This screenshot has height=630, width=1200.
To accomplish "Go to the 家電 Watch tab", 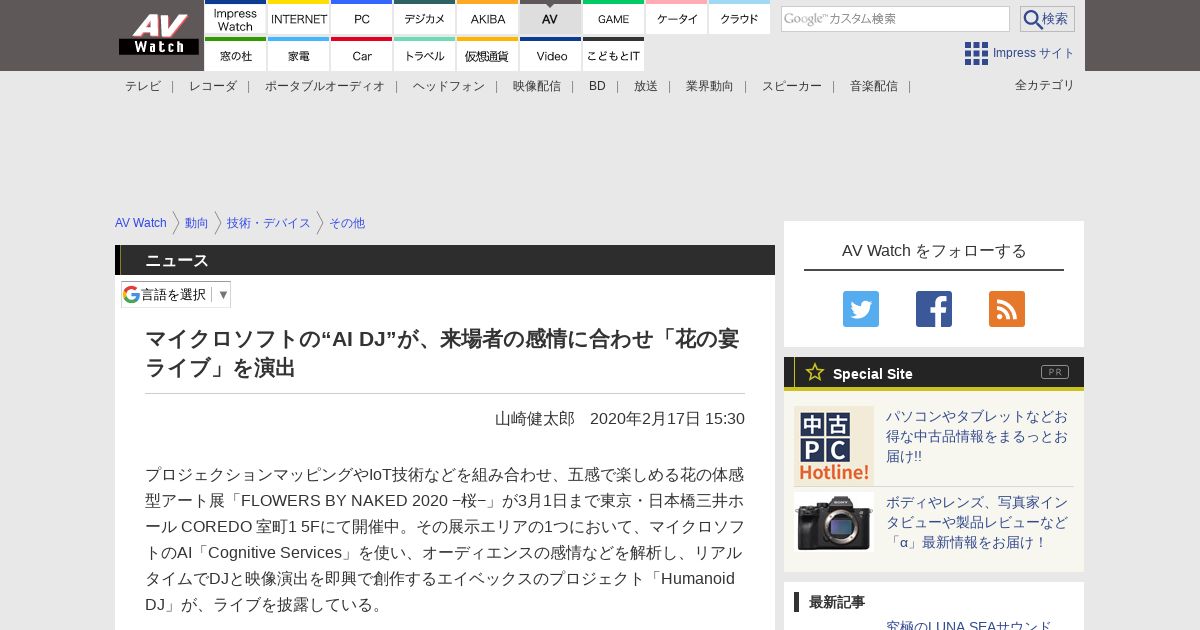I will 299,55.
